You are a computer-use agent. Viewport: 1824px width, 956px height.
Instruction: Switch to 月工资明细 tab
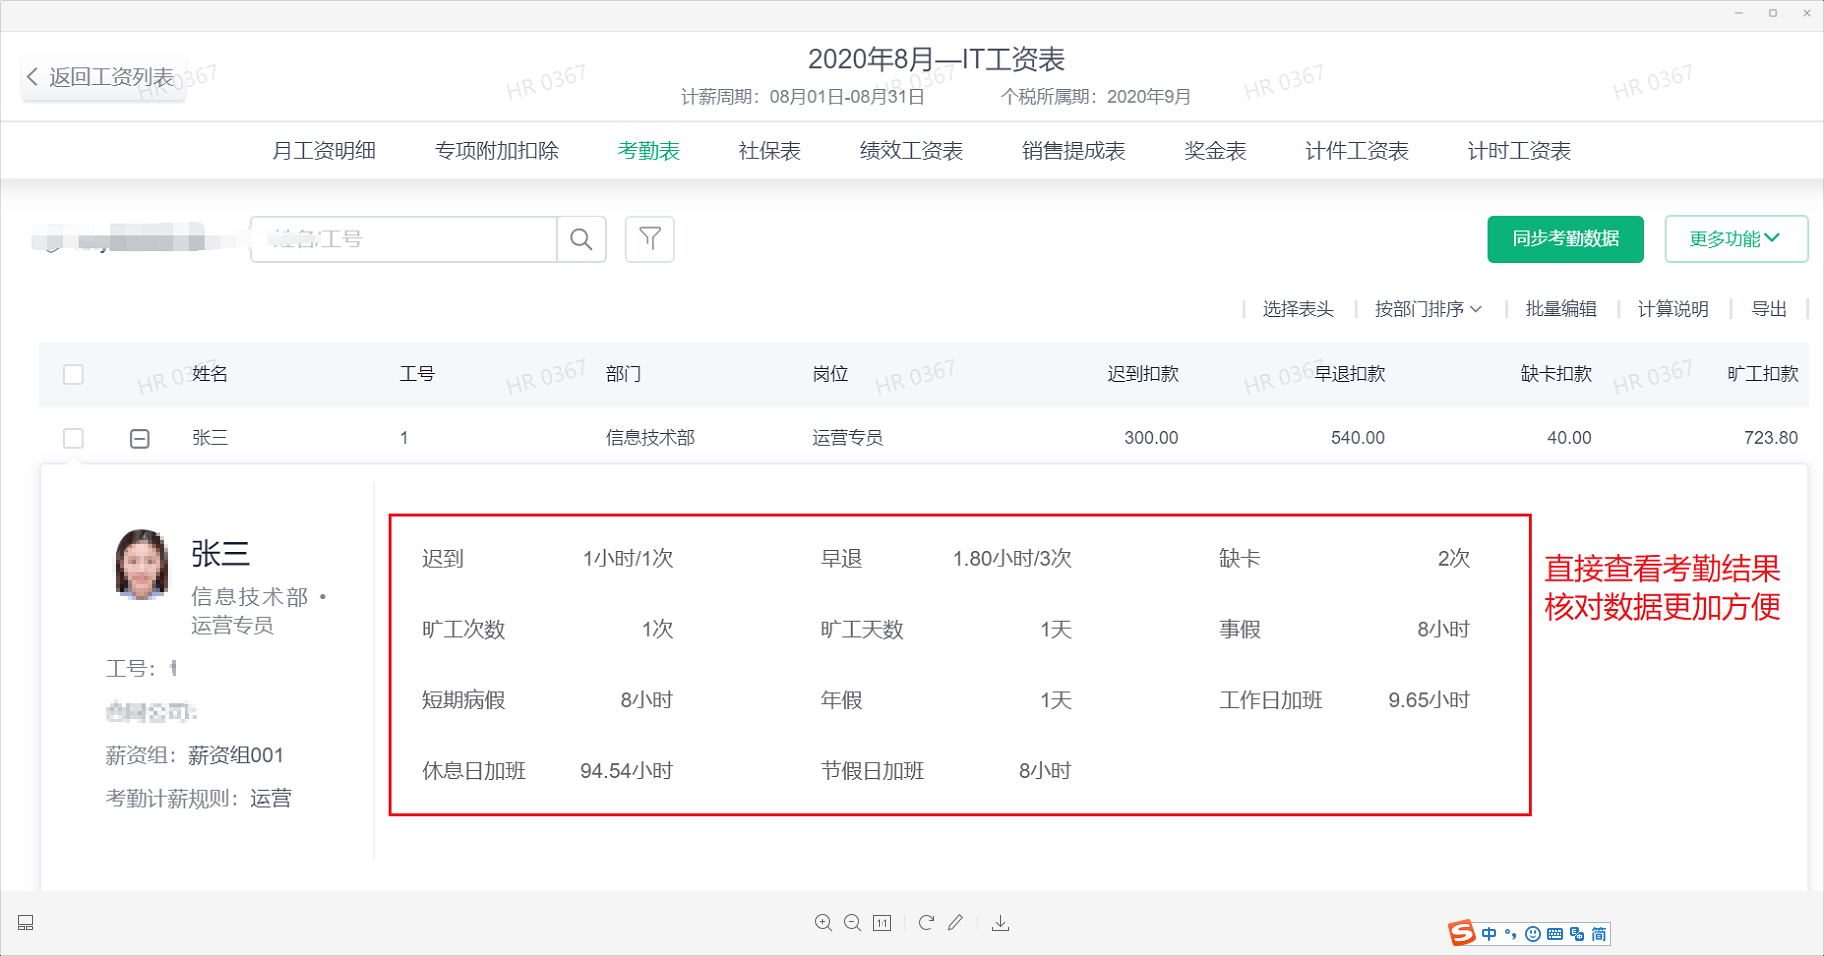click(324, 151)
